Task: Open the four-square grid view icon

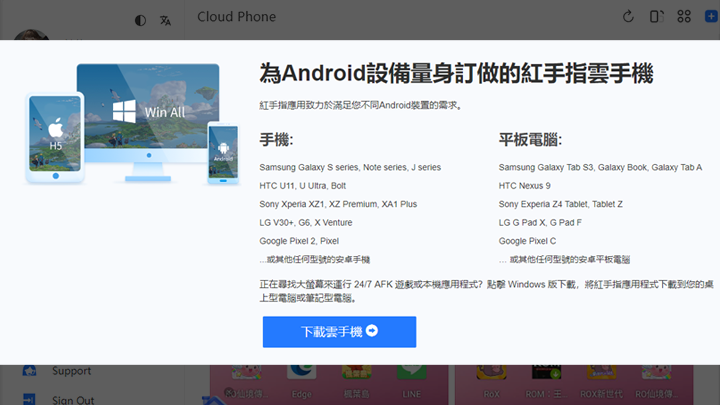Action: [x=684, y=17]
